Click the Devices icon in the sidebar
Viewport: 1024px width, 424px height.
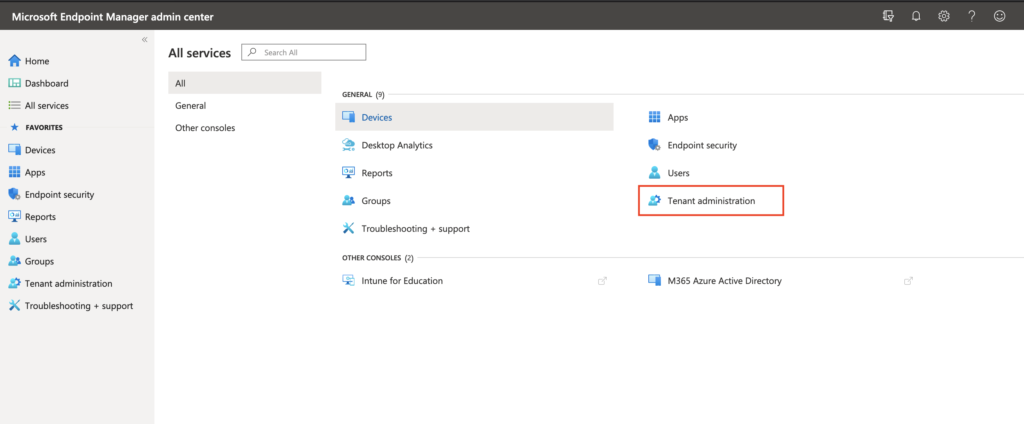pyautogui.click(x=14, y=150)
